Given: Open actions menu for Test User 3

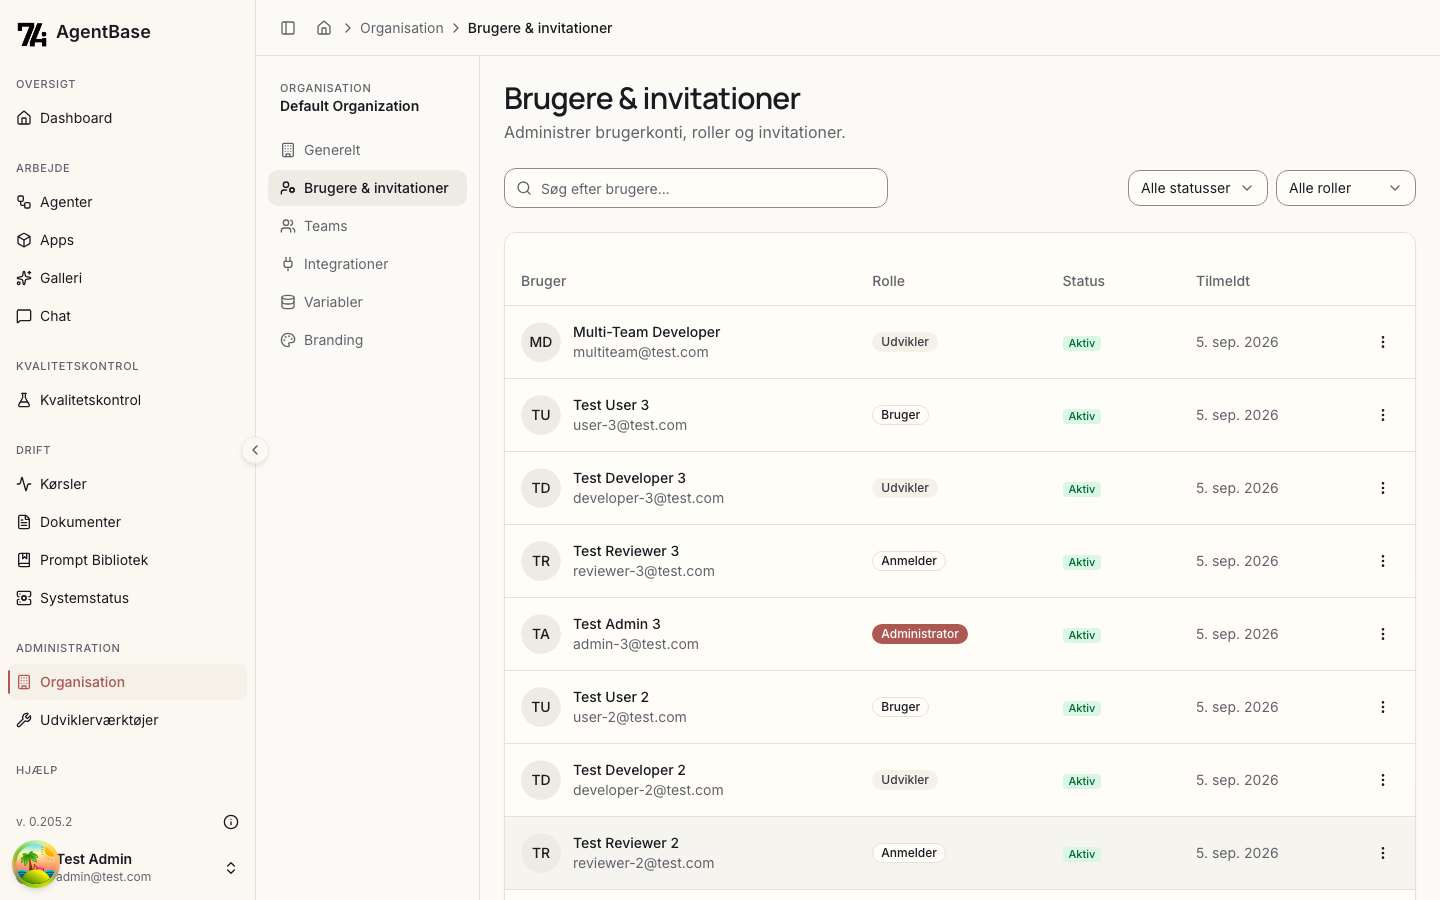Looking at the screenshot, I should (x=1383, y=415).
